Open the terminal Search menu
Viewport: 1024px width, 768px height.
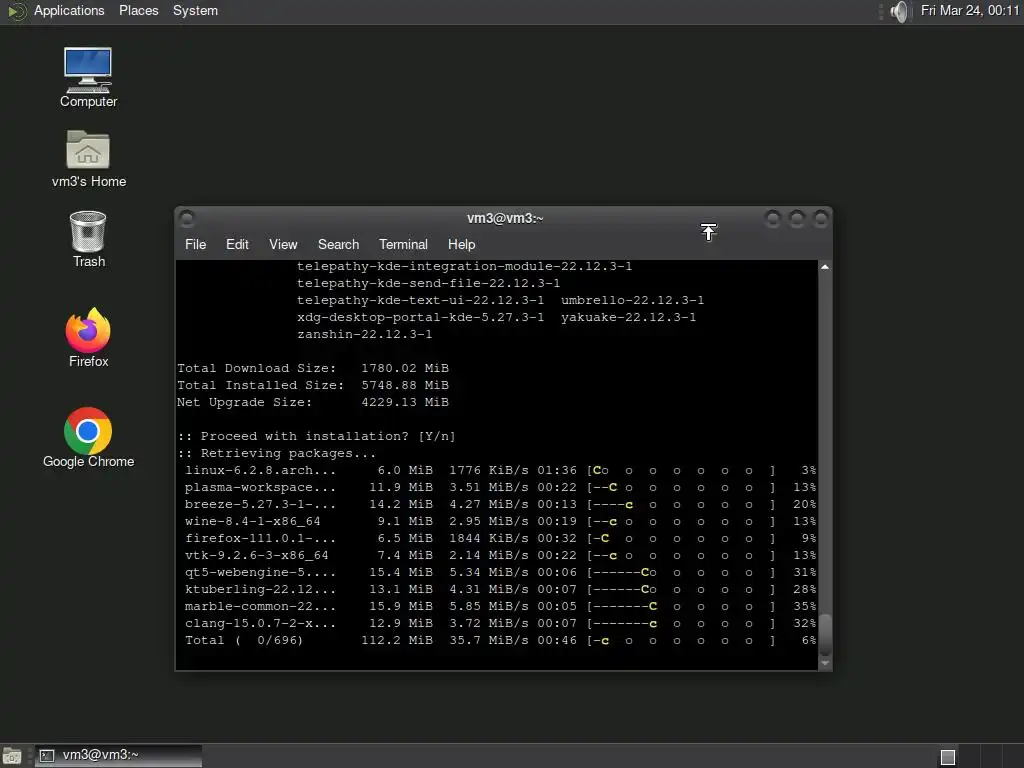338,244
